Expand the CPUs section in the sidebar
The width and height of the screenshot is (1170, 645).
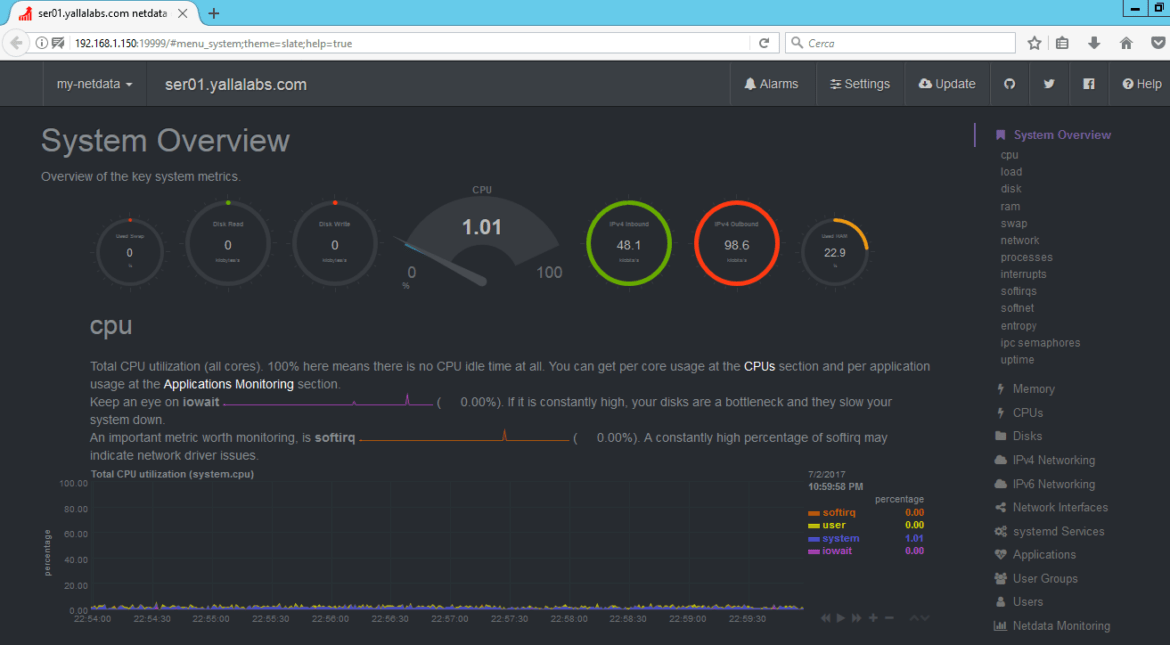click(x=1028, y=412)
